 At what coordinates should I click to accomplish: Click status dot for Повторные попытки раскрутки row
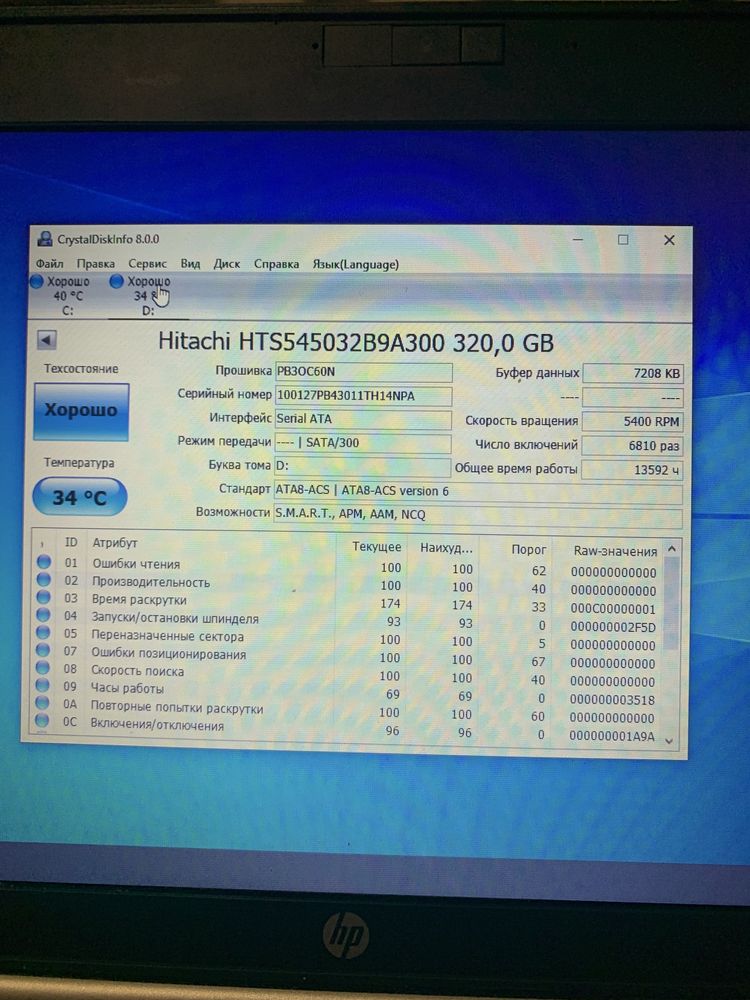(x=42, y=703)
